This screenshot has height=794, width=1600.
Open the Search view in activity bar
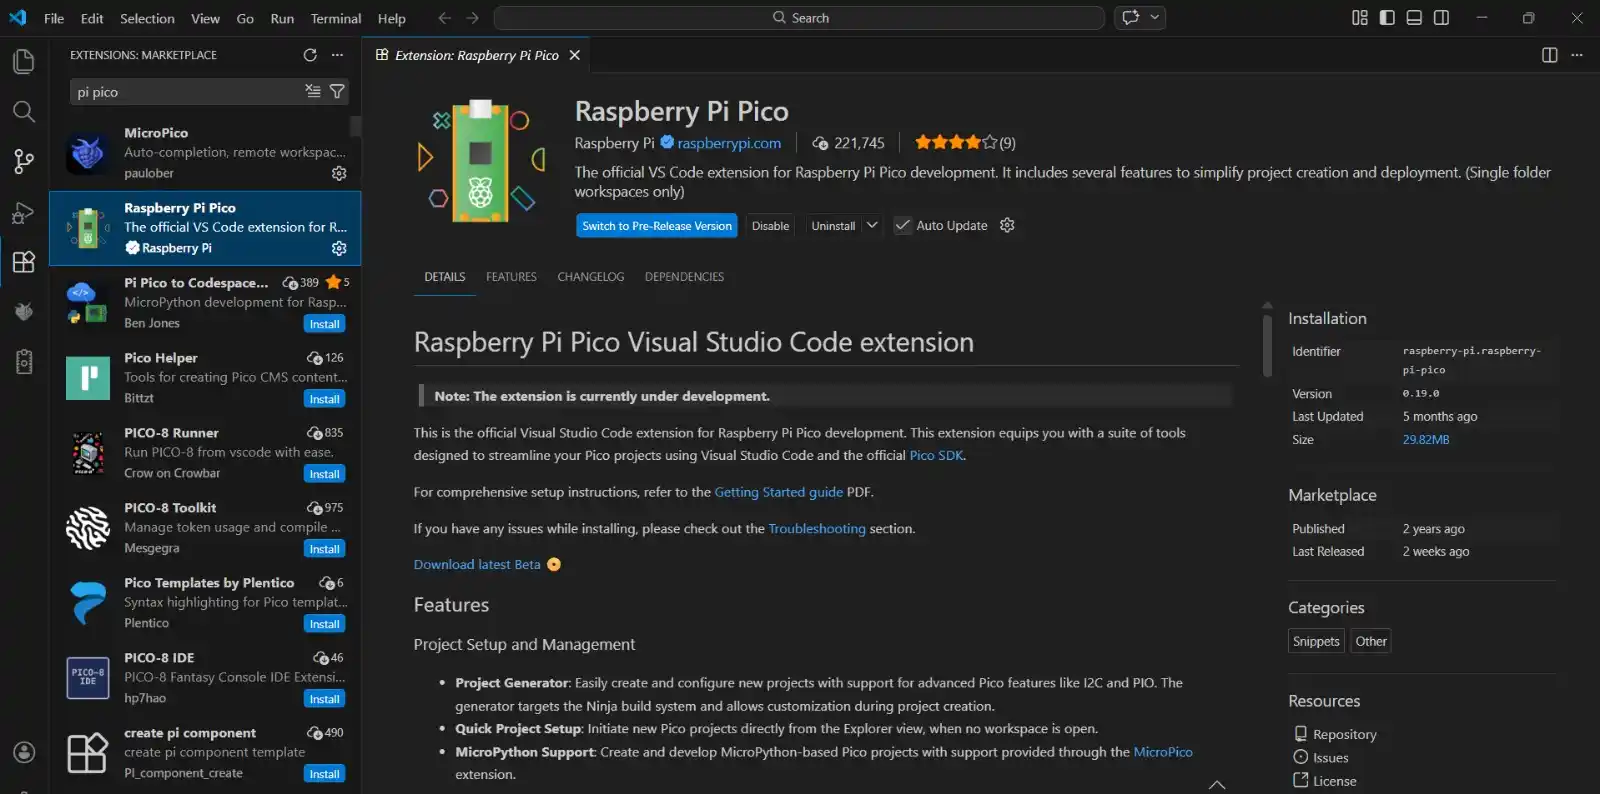click(24, 111)
